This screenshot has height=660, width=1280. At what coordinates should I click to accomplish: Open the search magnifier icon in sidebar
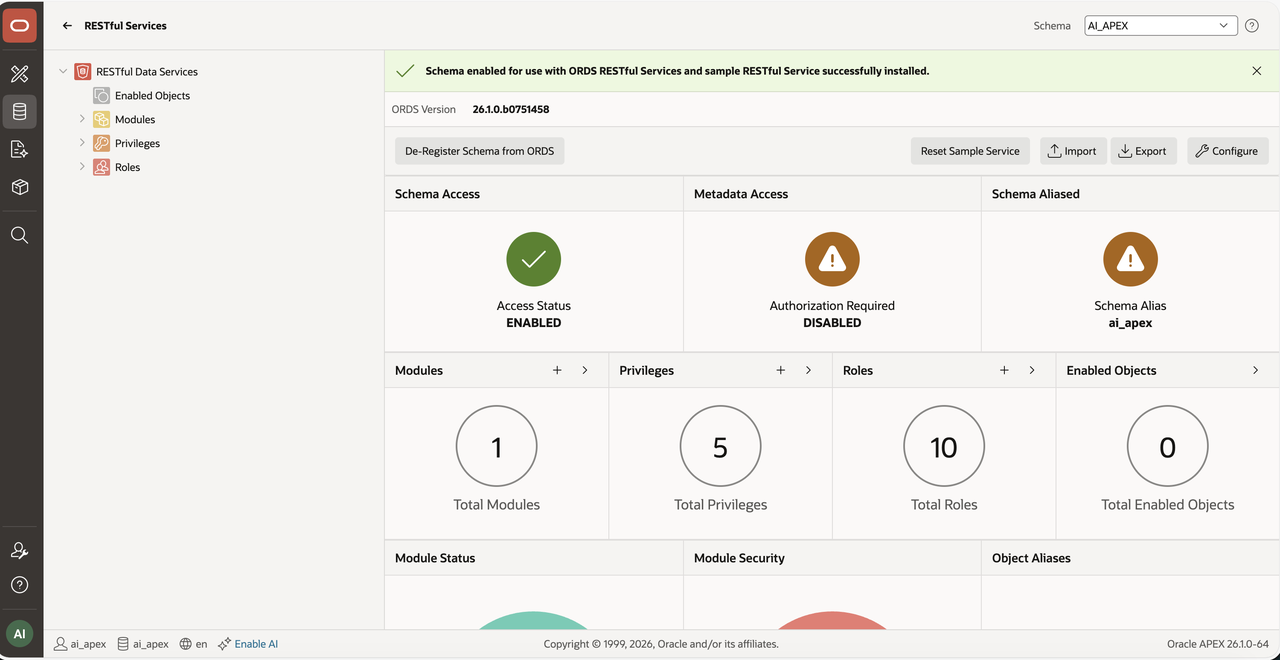point(20,235)
